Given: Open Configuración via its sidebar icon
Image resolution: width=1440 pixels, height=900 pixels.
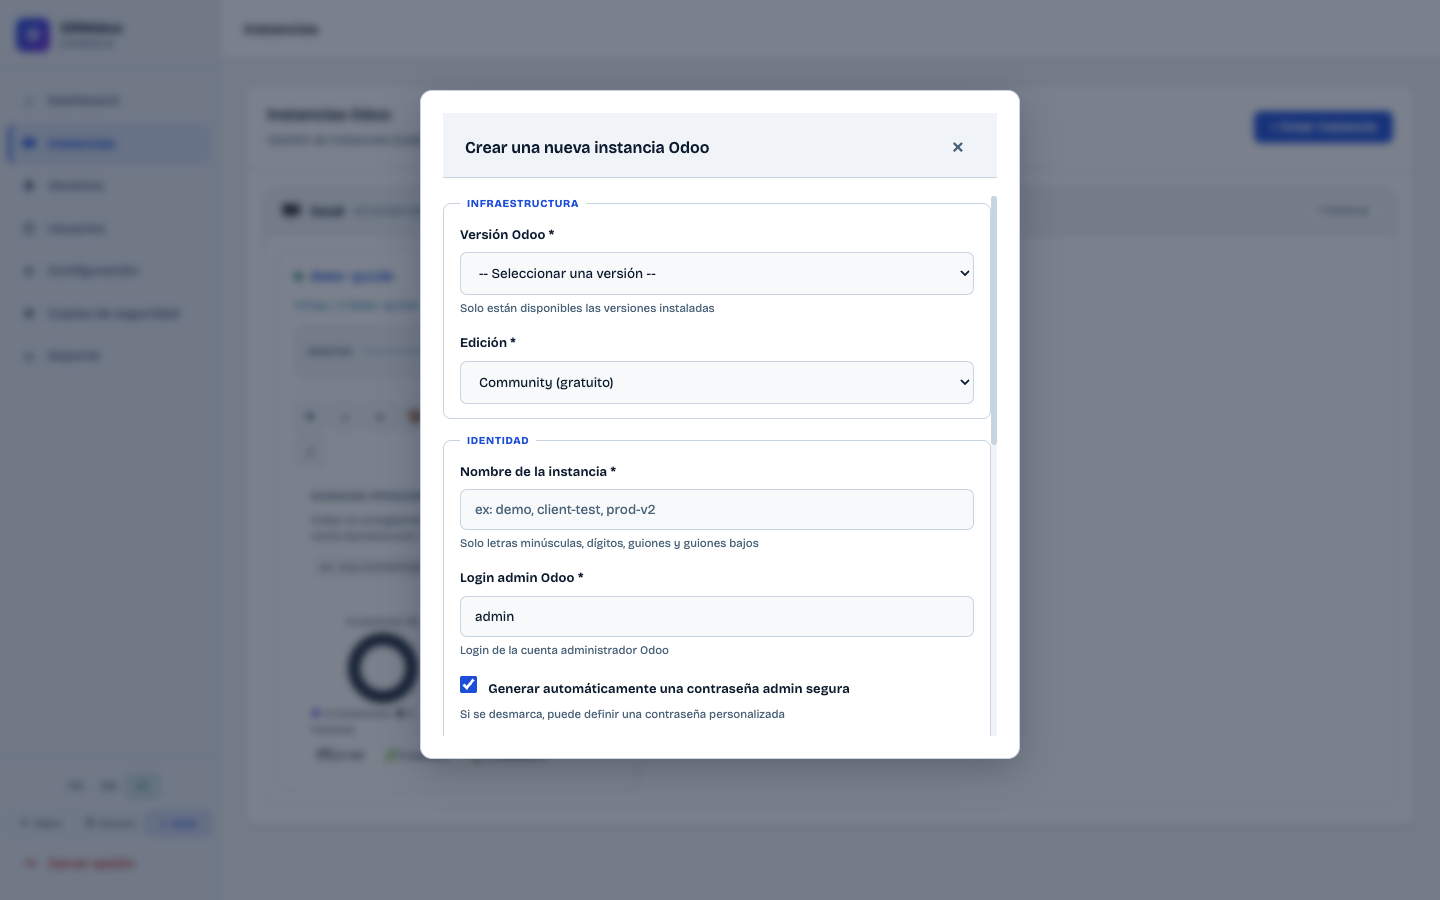Looking at the screenshot, I should click(29, 271).
